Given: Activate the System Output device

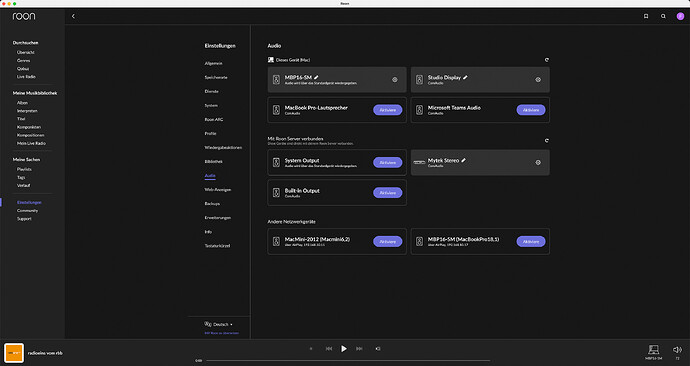Looking at the screenshot, I should (388, 162).
